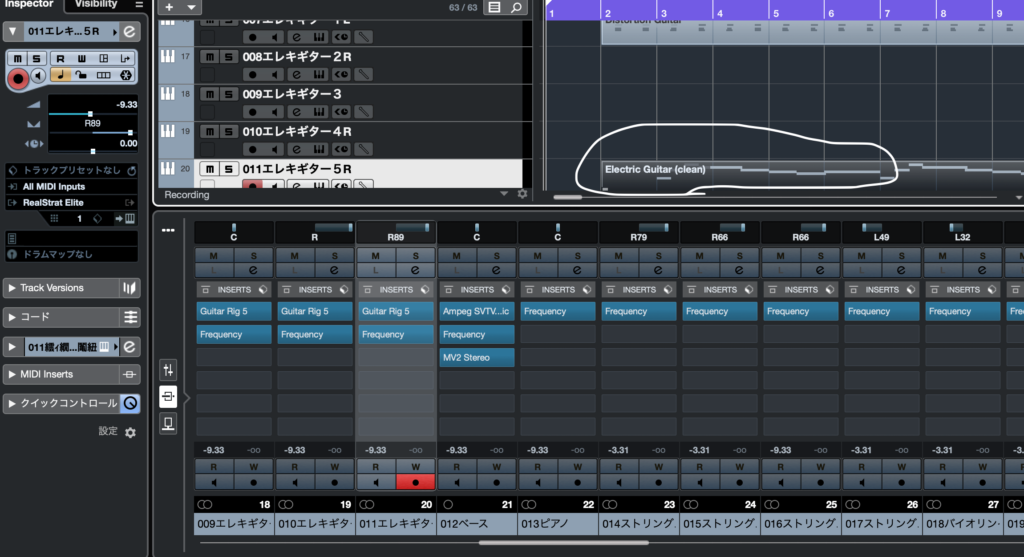Screen dimensions: 1024x557
Task: Mute track 009エレキギター3
Action: pos(209,94)
